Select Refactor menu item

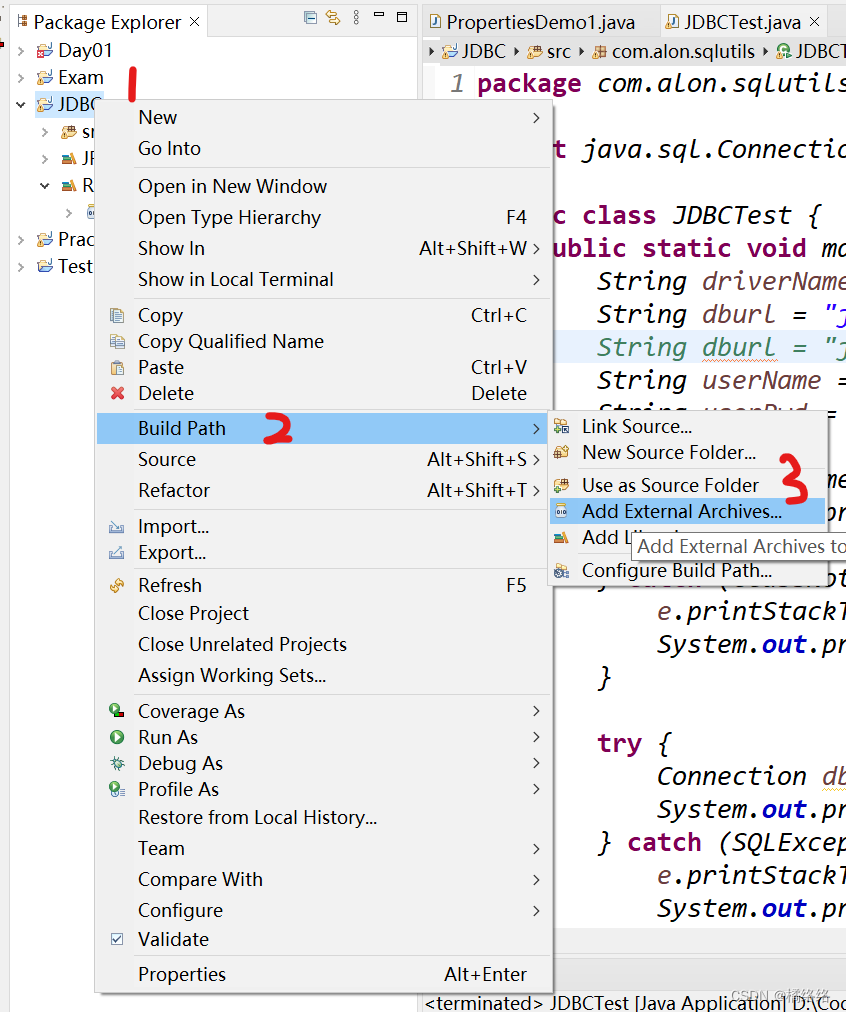tap(323, 491)
